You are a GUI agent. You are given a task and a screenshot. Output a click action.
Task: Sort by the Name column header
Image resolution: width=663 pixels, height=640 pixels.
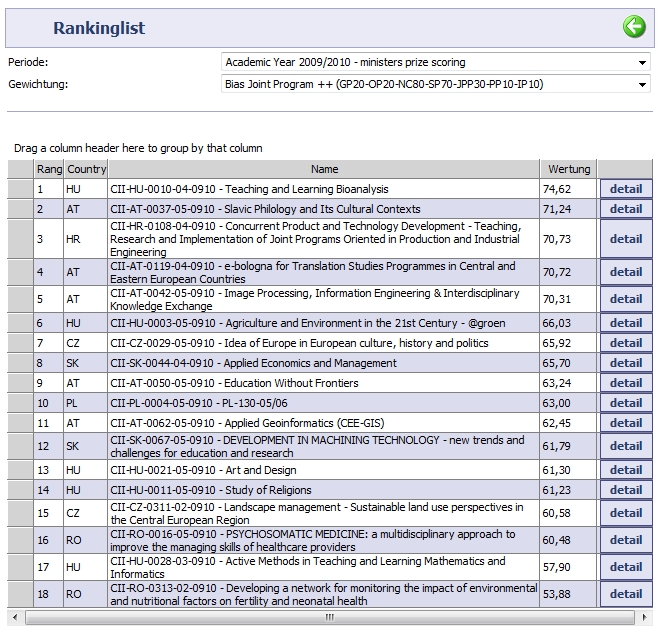pos(324,169)
